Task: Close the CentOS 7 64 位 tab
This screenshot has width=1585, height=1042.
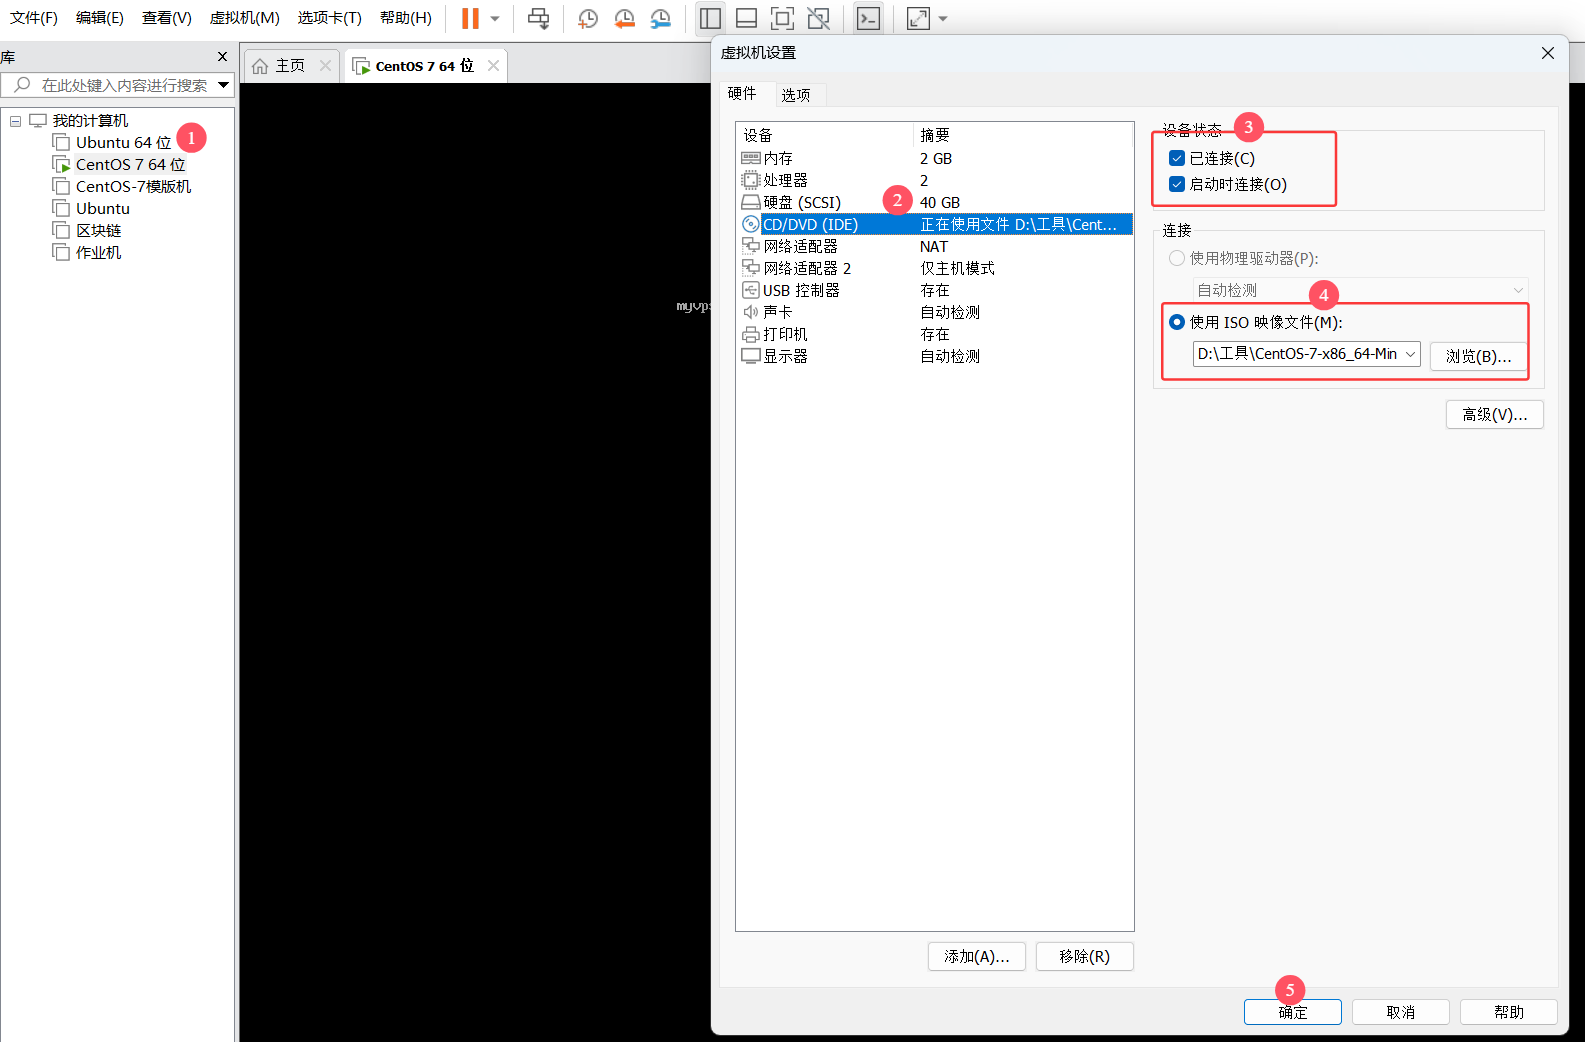Action: point(493,66)
